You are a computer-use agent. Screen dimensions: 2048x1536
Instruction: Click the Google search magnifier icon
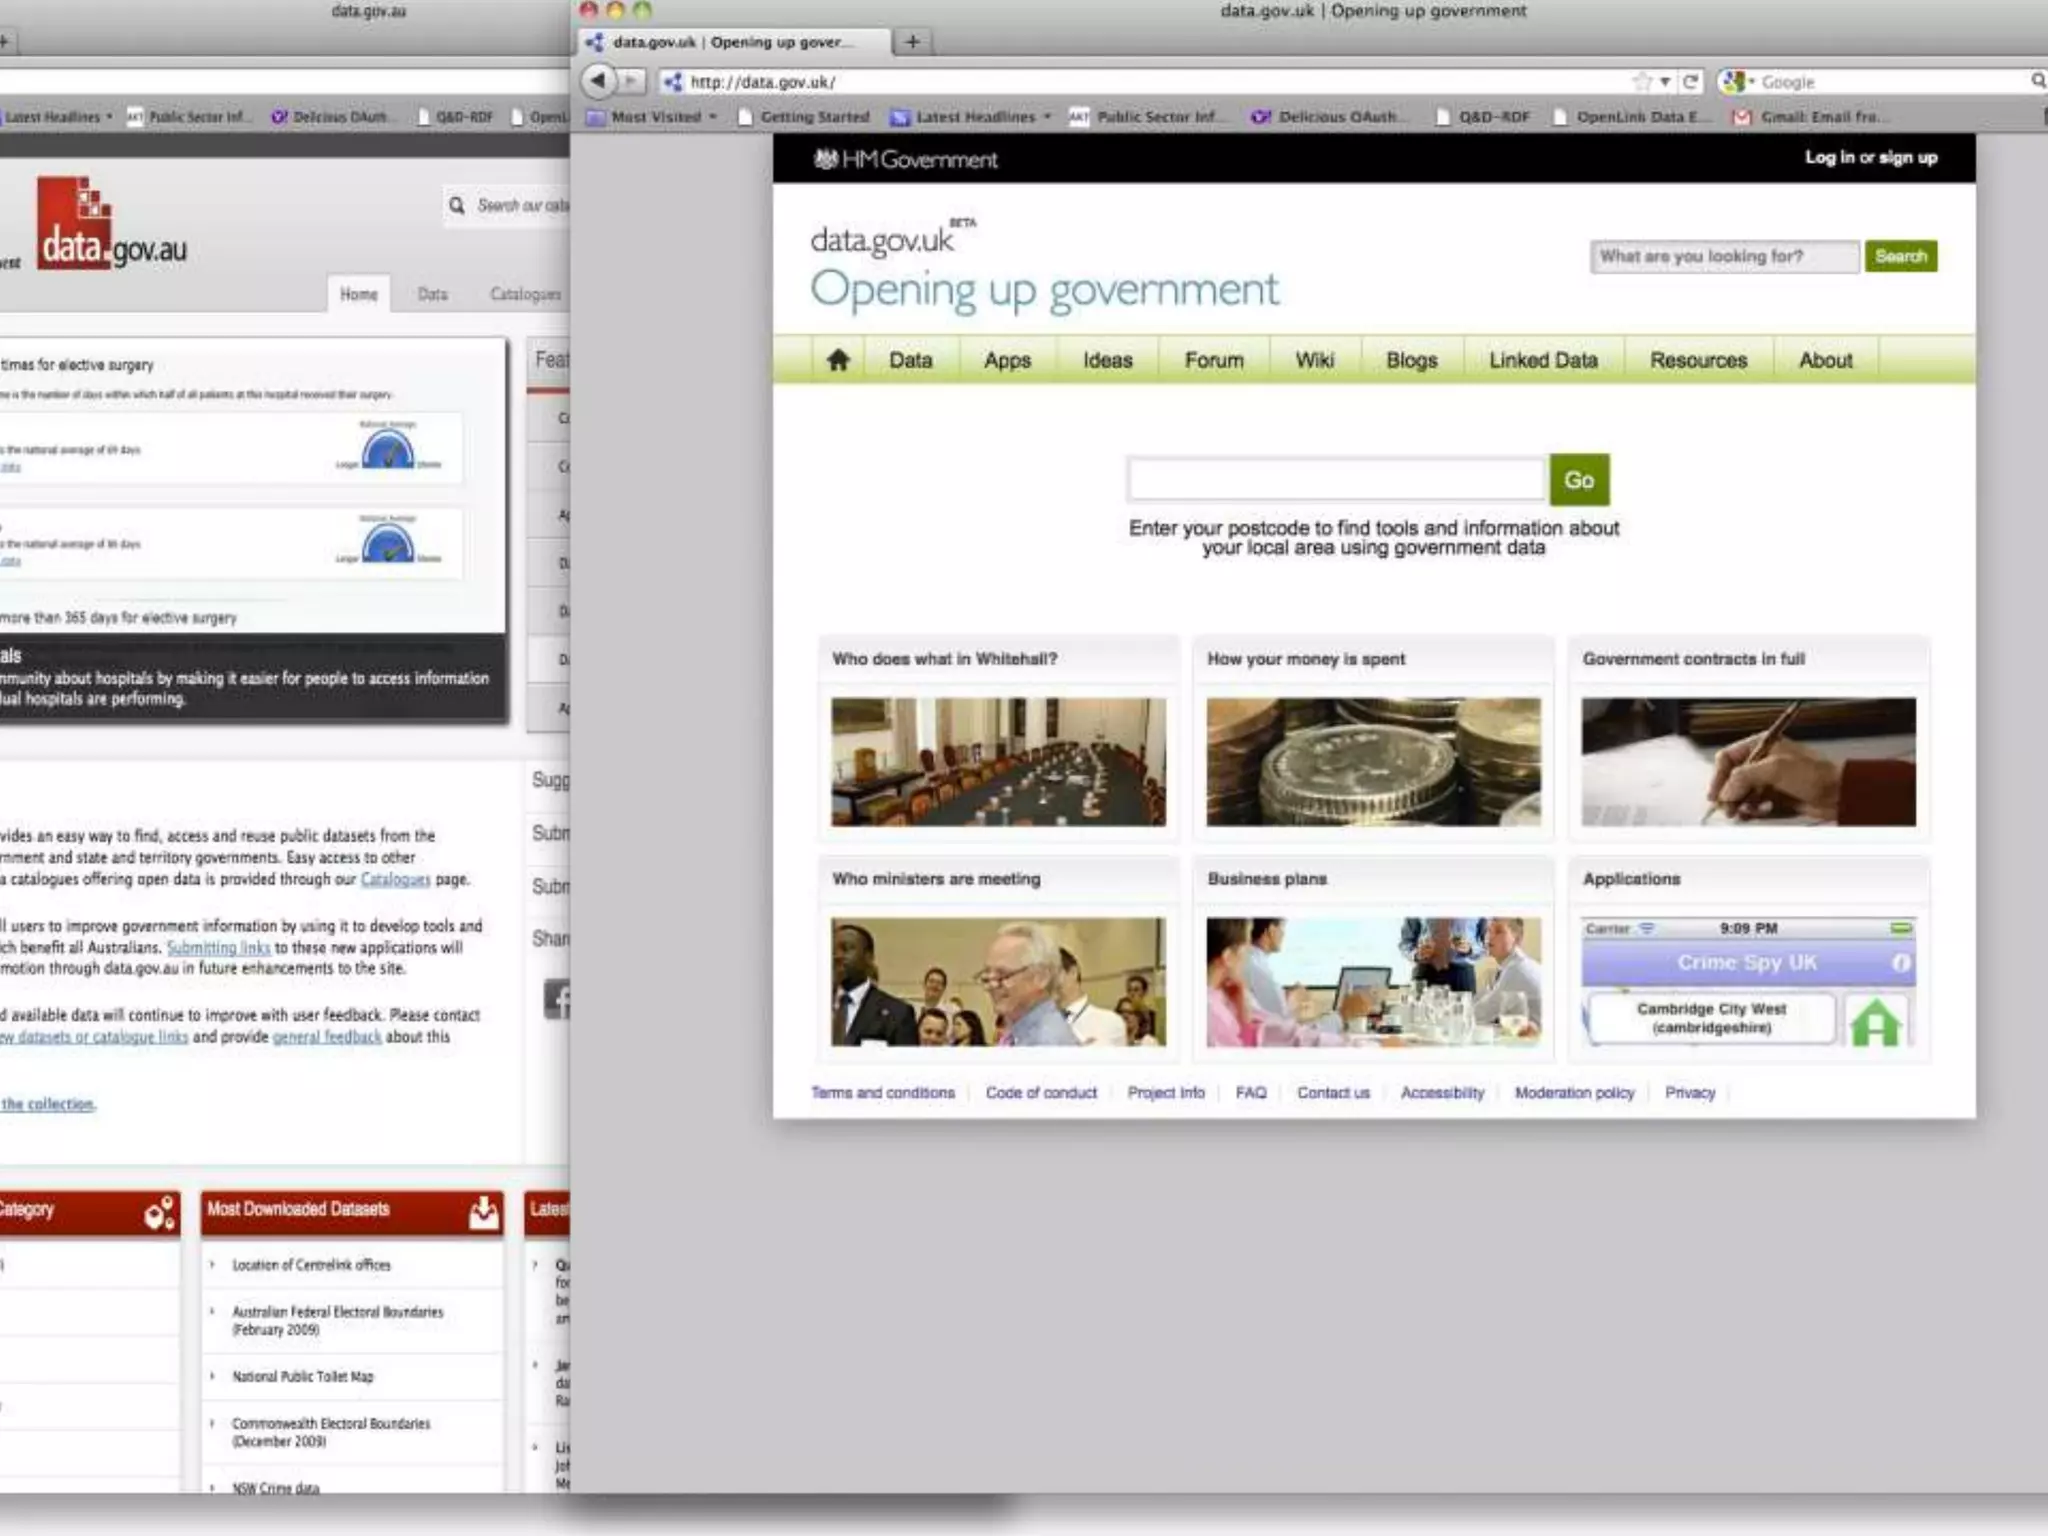pyautogui.click(x=2037, y=81)
